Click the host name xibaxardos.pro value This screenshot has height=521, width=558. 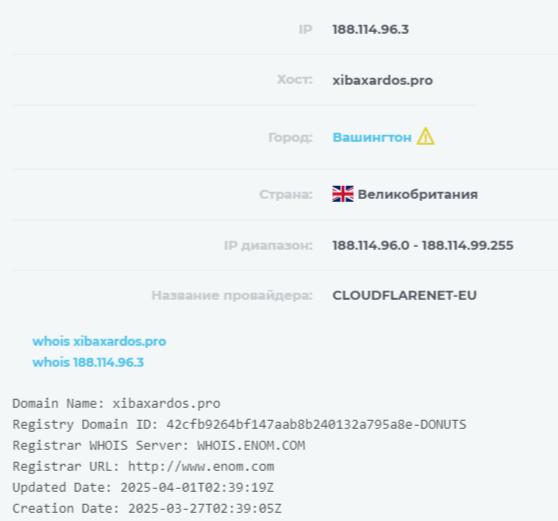[x=383, y=80]
